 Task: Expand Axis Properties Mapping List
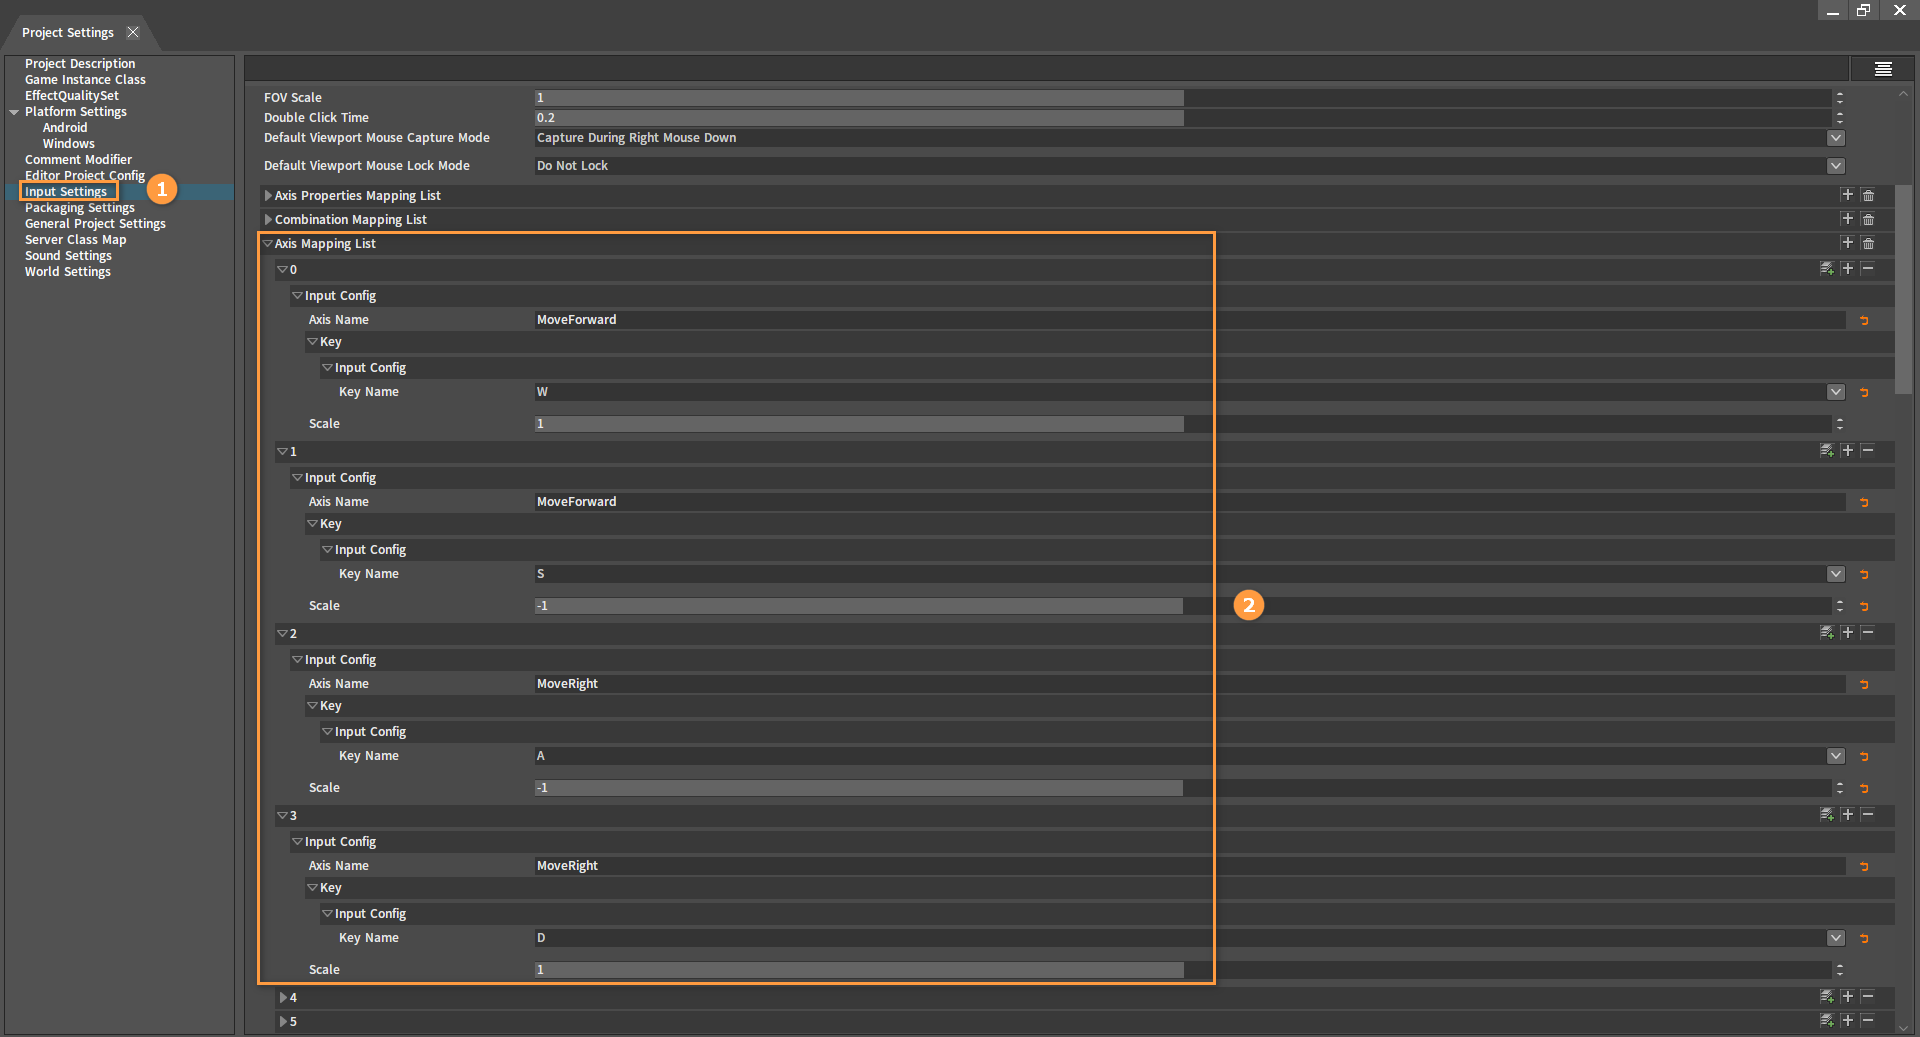tap(268, 196)
